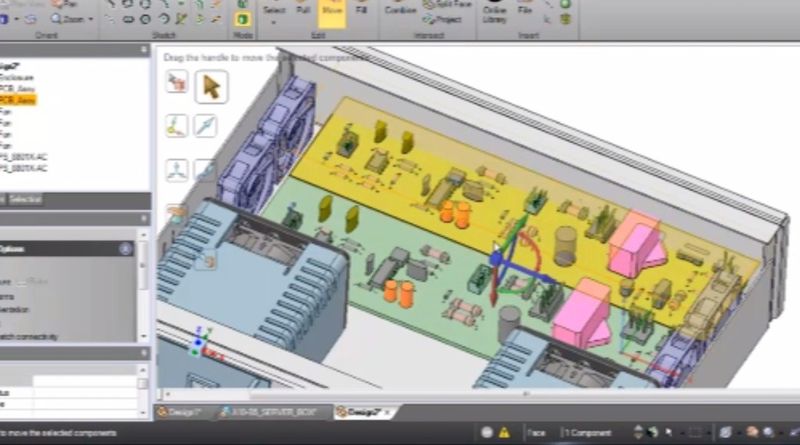This screenshot has width=800, height=445.
Task: Select the Move tool in Edit group
Action: pos(332,13)
